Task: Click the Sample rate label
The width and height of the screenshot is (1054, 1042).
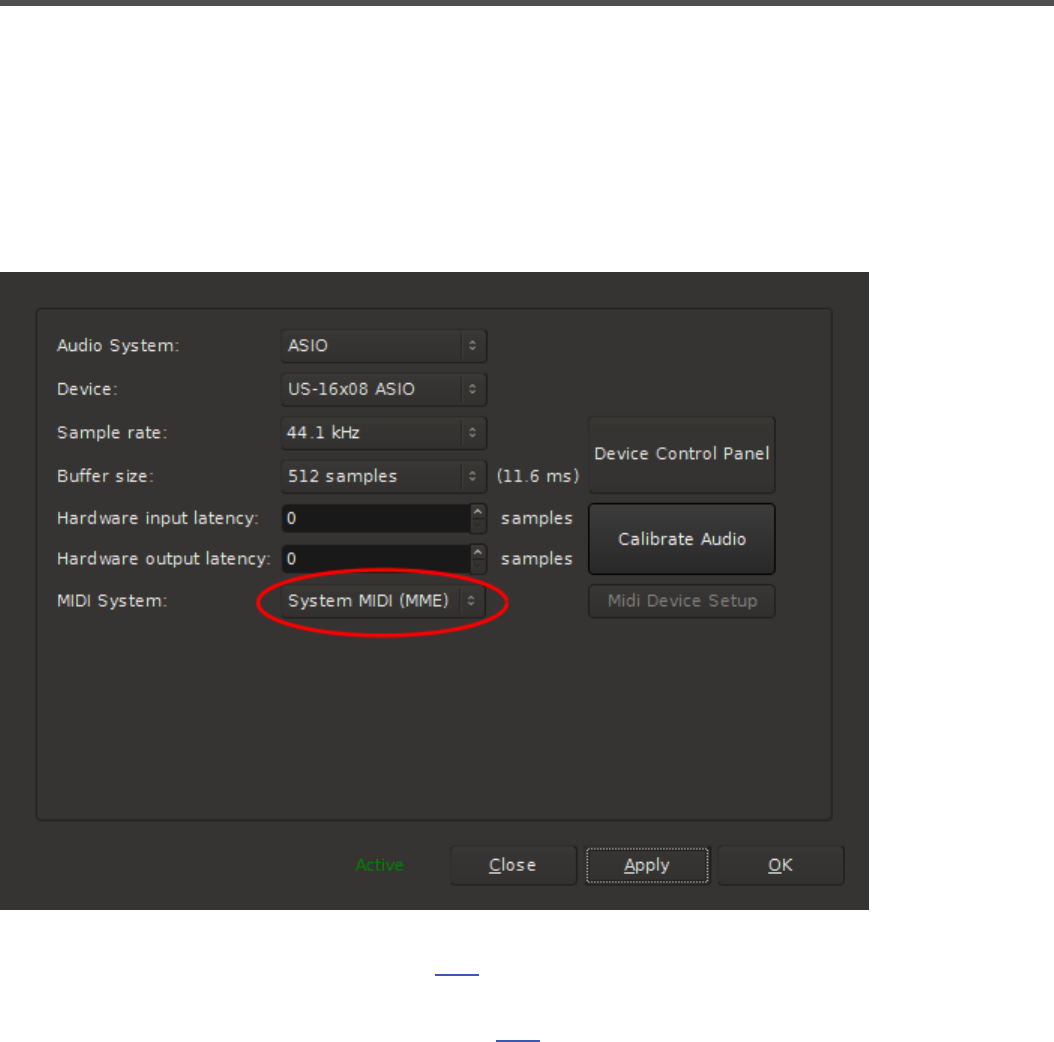Action: [112, 432]
